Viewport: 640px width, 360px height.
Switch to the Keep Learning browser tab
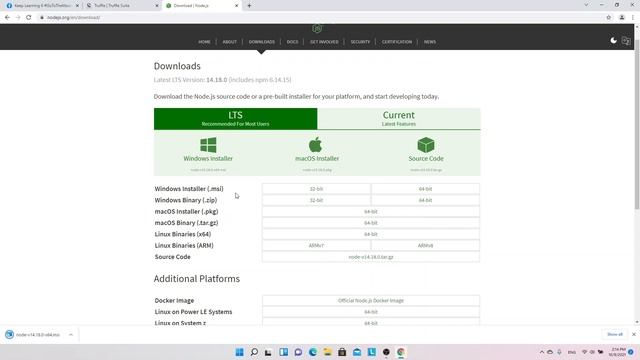pyautogui.click(x=41, y=6)
